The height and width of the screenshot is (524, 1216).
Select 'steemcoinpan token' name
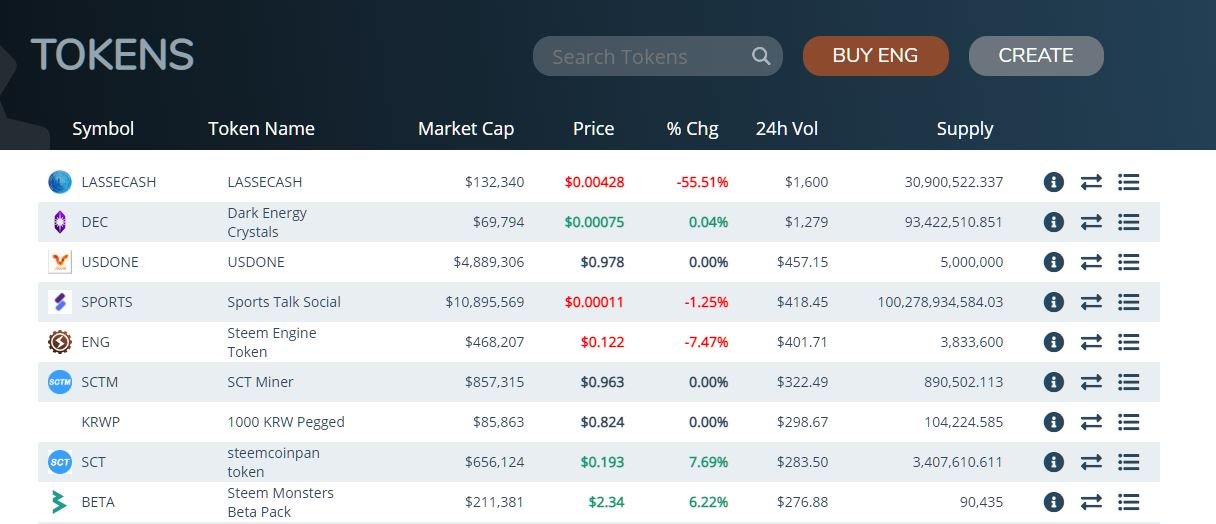pos(274,462)
